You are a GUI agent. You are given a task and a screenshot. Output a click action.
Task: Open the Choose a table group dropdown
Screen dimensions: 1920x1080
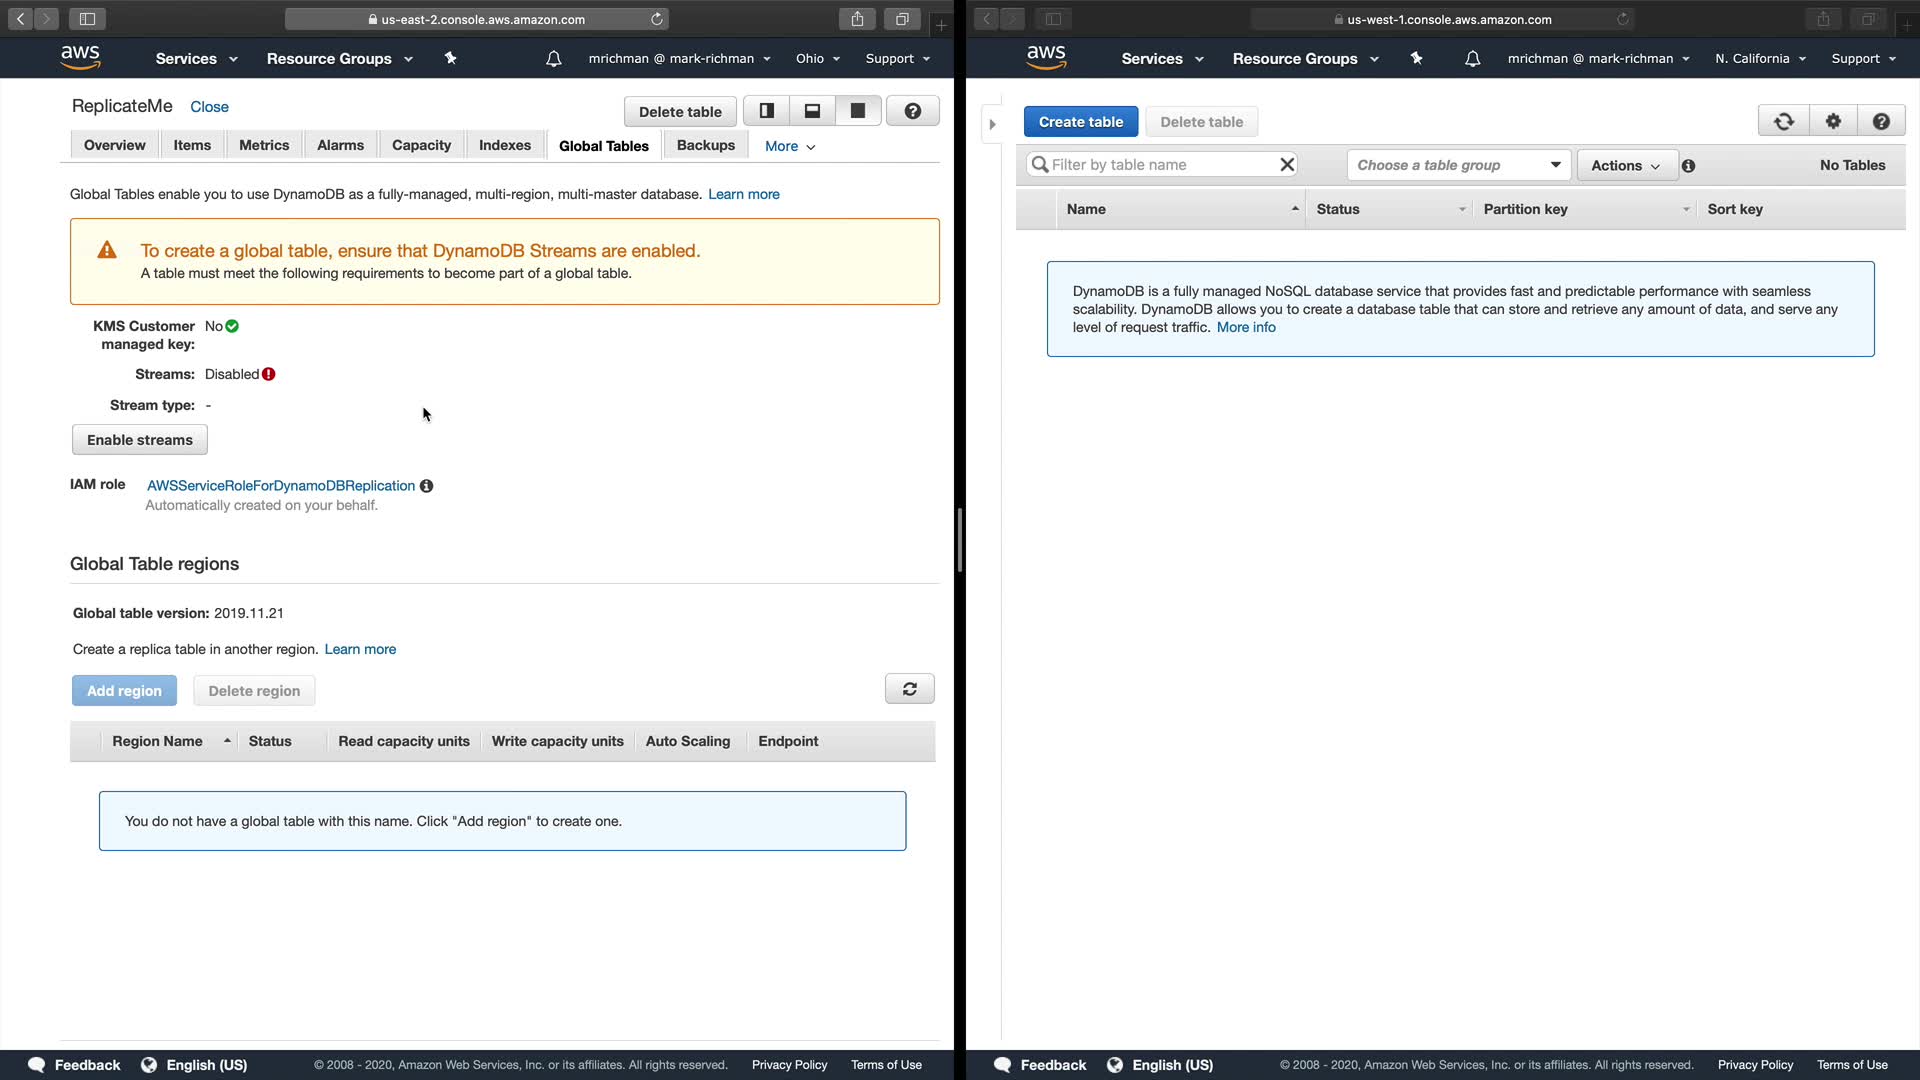pos(1458,165)
